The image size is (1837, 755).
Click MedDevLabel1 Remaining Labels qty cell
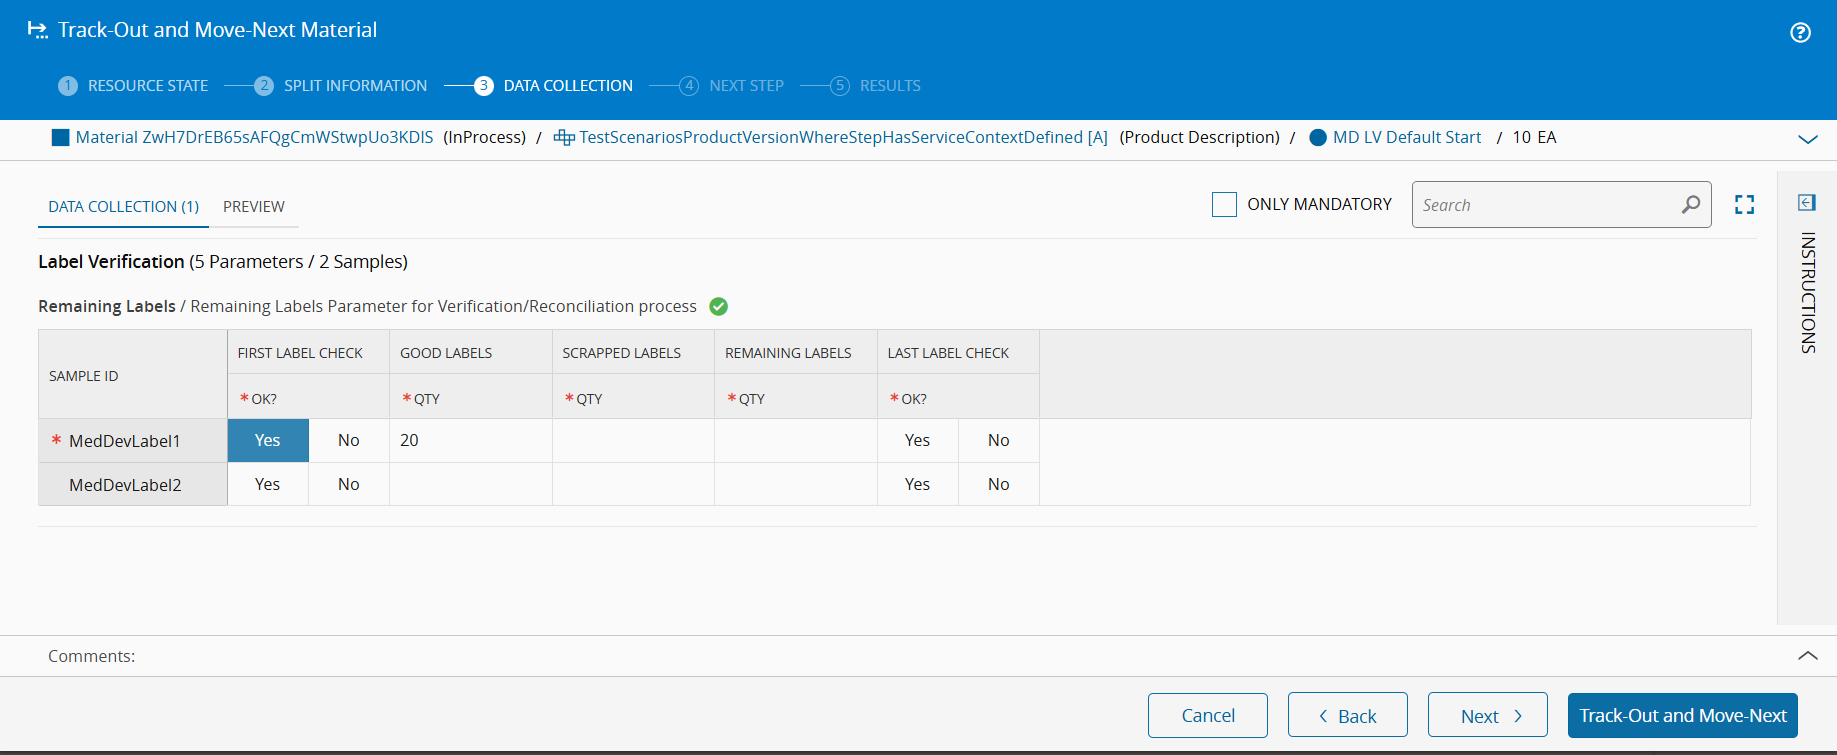point(796,440)
